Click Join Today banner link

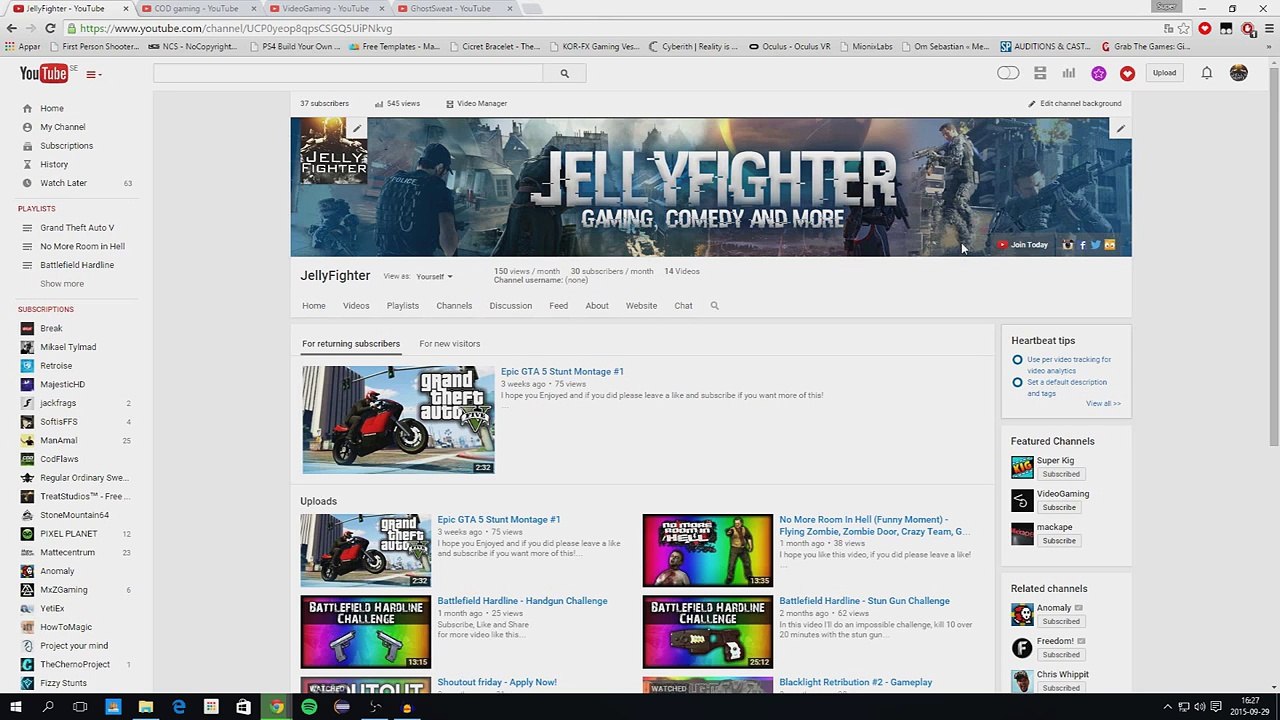click(1023, 245)
